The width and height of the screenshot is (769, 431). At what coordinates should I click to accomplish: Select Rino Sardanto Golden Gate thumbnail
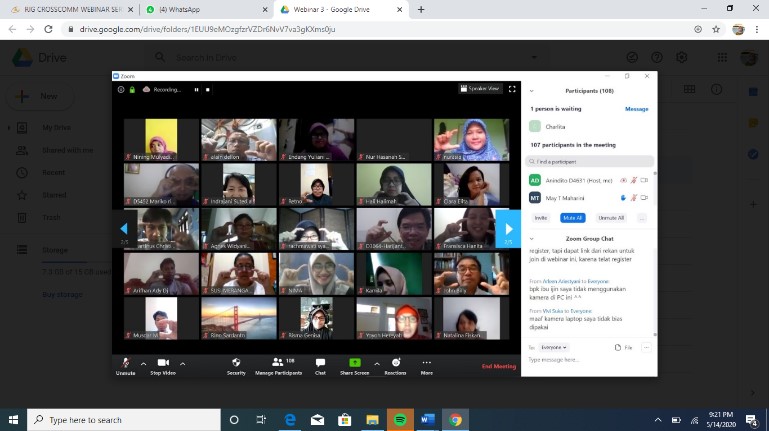click(239, 318)
